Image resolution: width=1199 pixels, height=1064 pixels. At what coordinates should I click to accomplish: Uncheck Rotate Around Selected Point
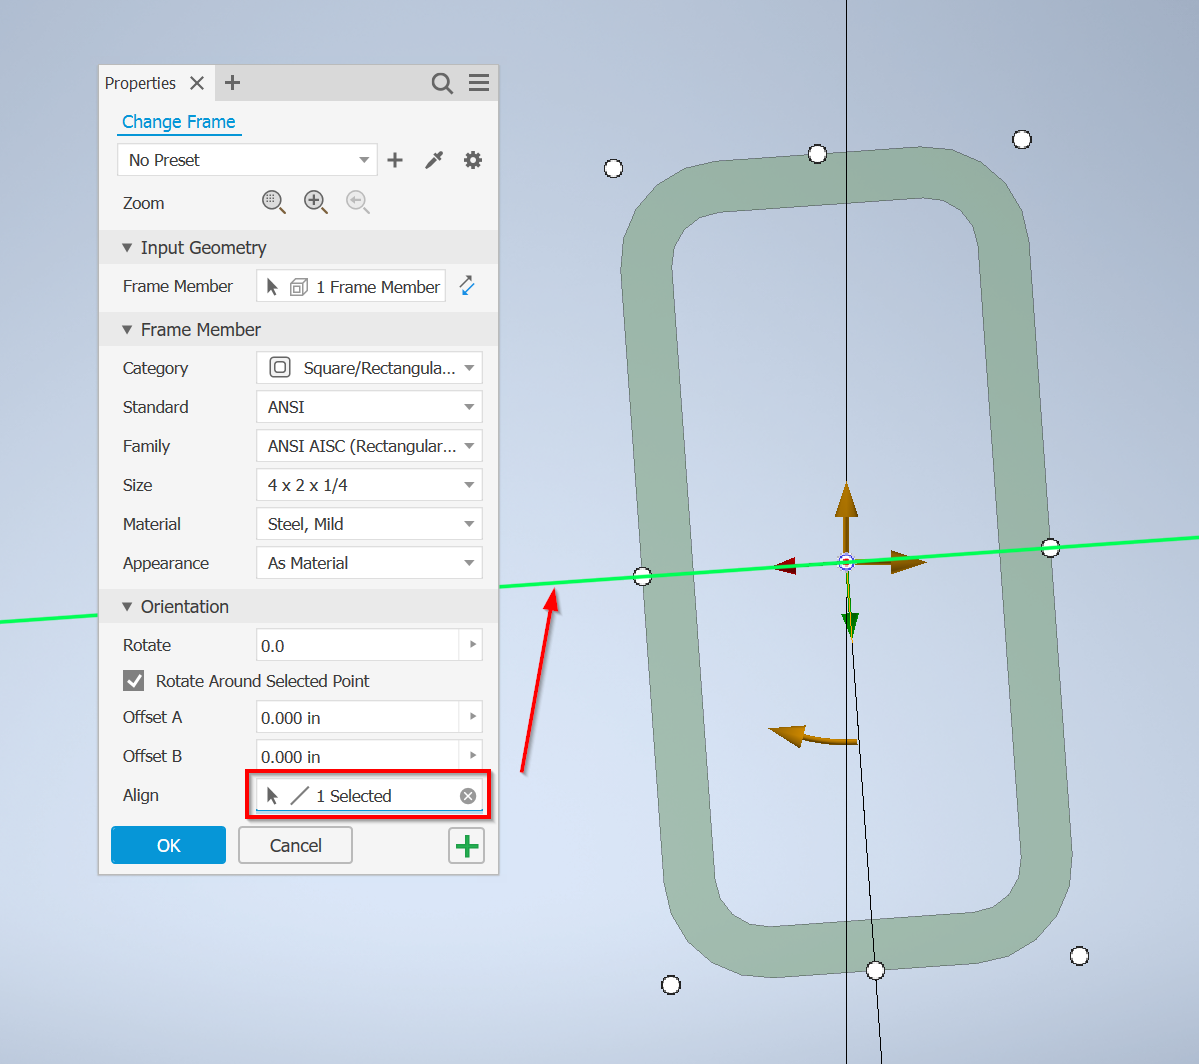click(x=134, y=681)
